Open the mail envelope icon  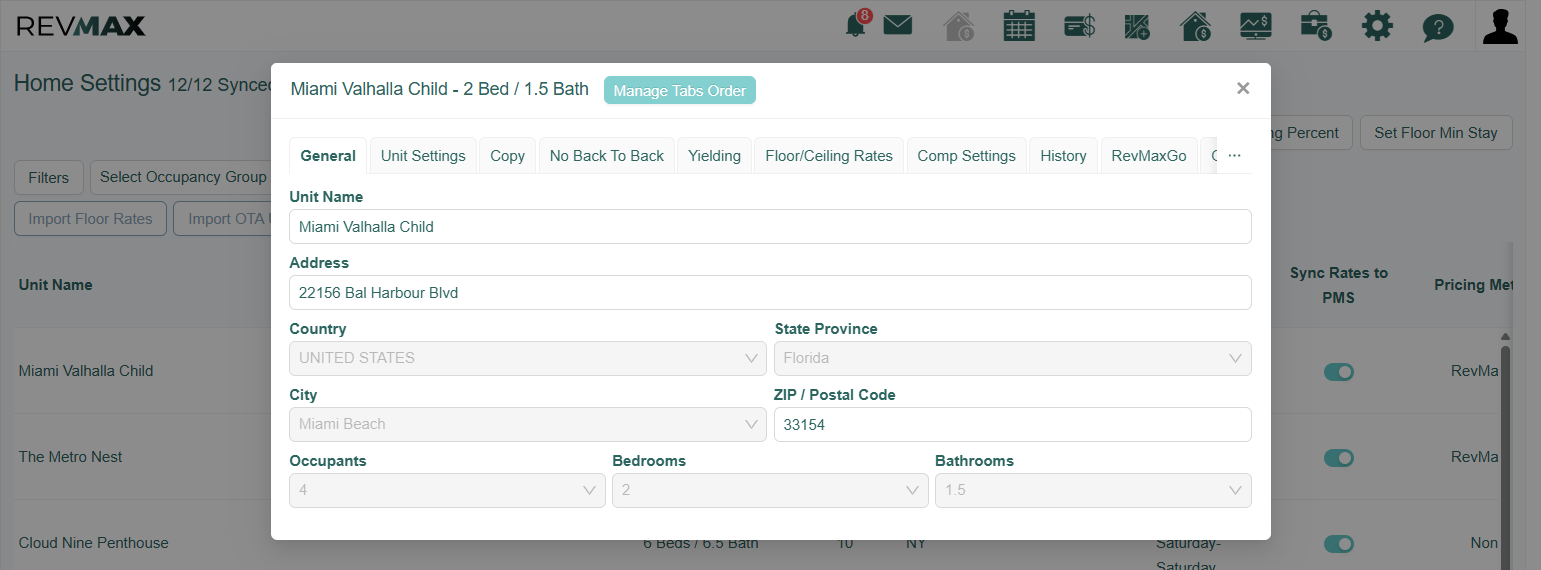coord(898,26)
